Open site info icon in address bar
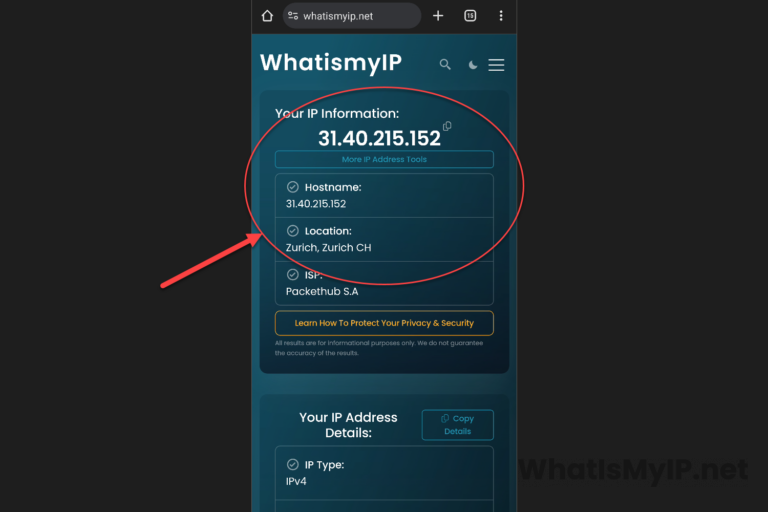768x512 pixels. [x=293, y=16]
